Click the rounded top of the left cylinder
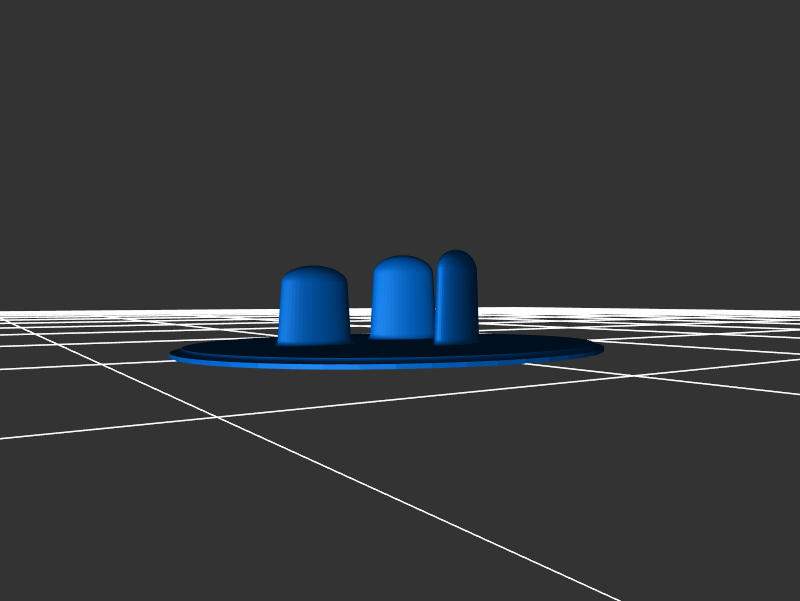800x601 pixels. 314,274
